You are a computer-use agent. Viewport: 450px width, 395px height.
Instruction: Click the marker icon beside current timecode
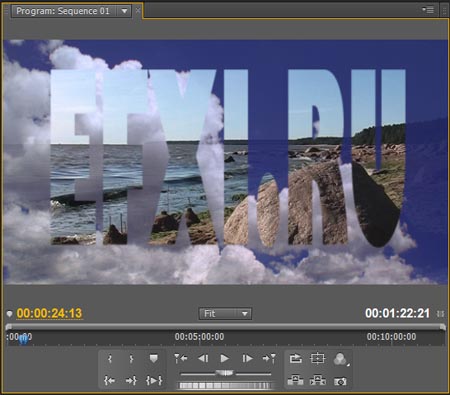click(9, 314)
